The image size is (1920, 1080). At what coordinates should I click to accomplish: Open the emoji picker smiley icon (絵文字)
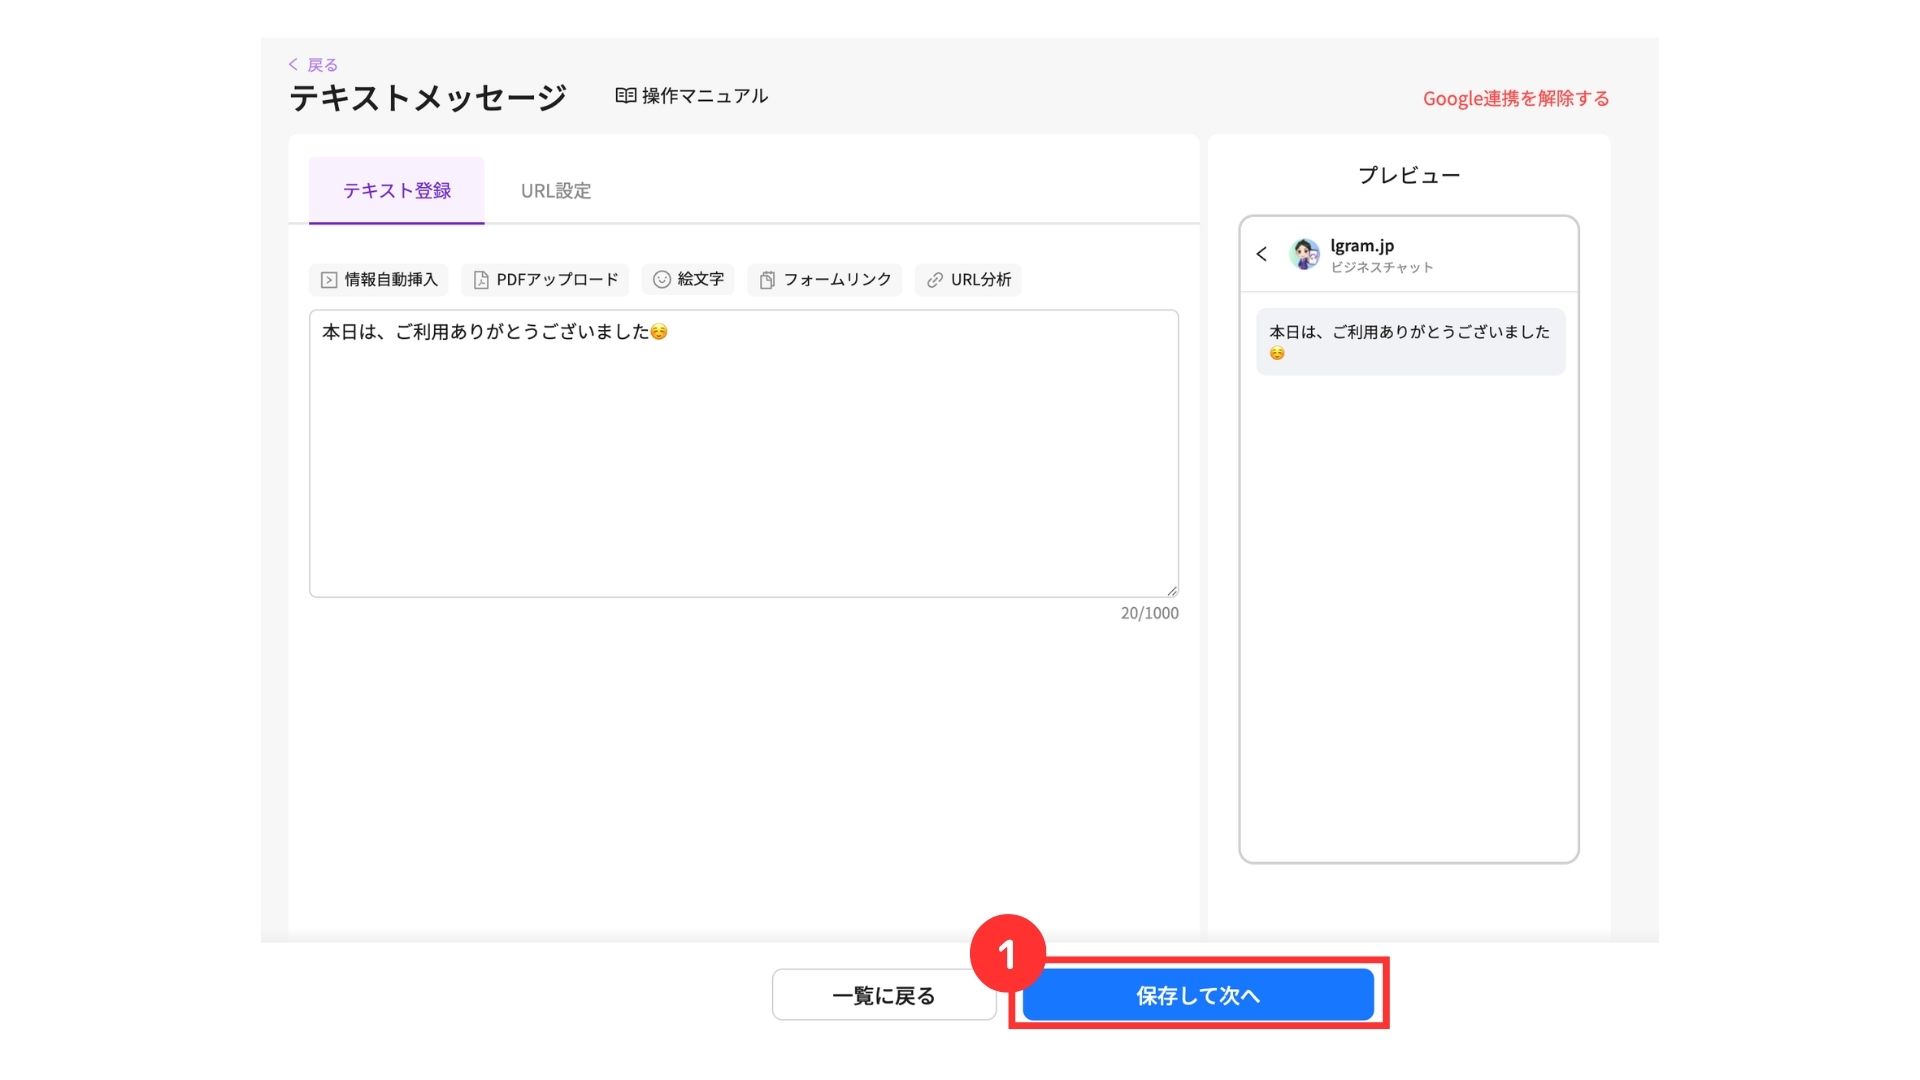662,280
